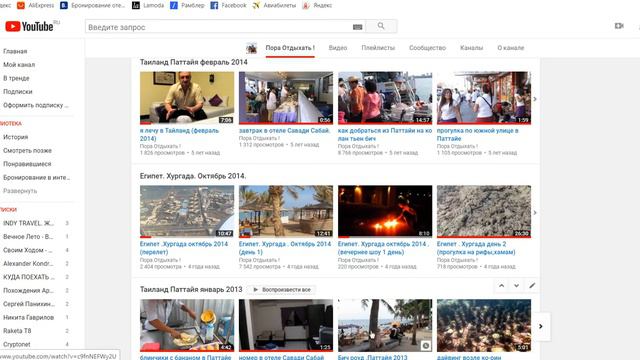640x360 pixels.
Task: Open Мой канал in sidebar
Action: tap(19, 64)
